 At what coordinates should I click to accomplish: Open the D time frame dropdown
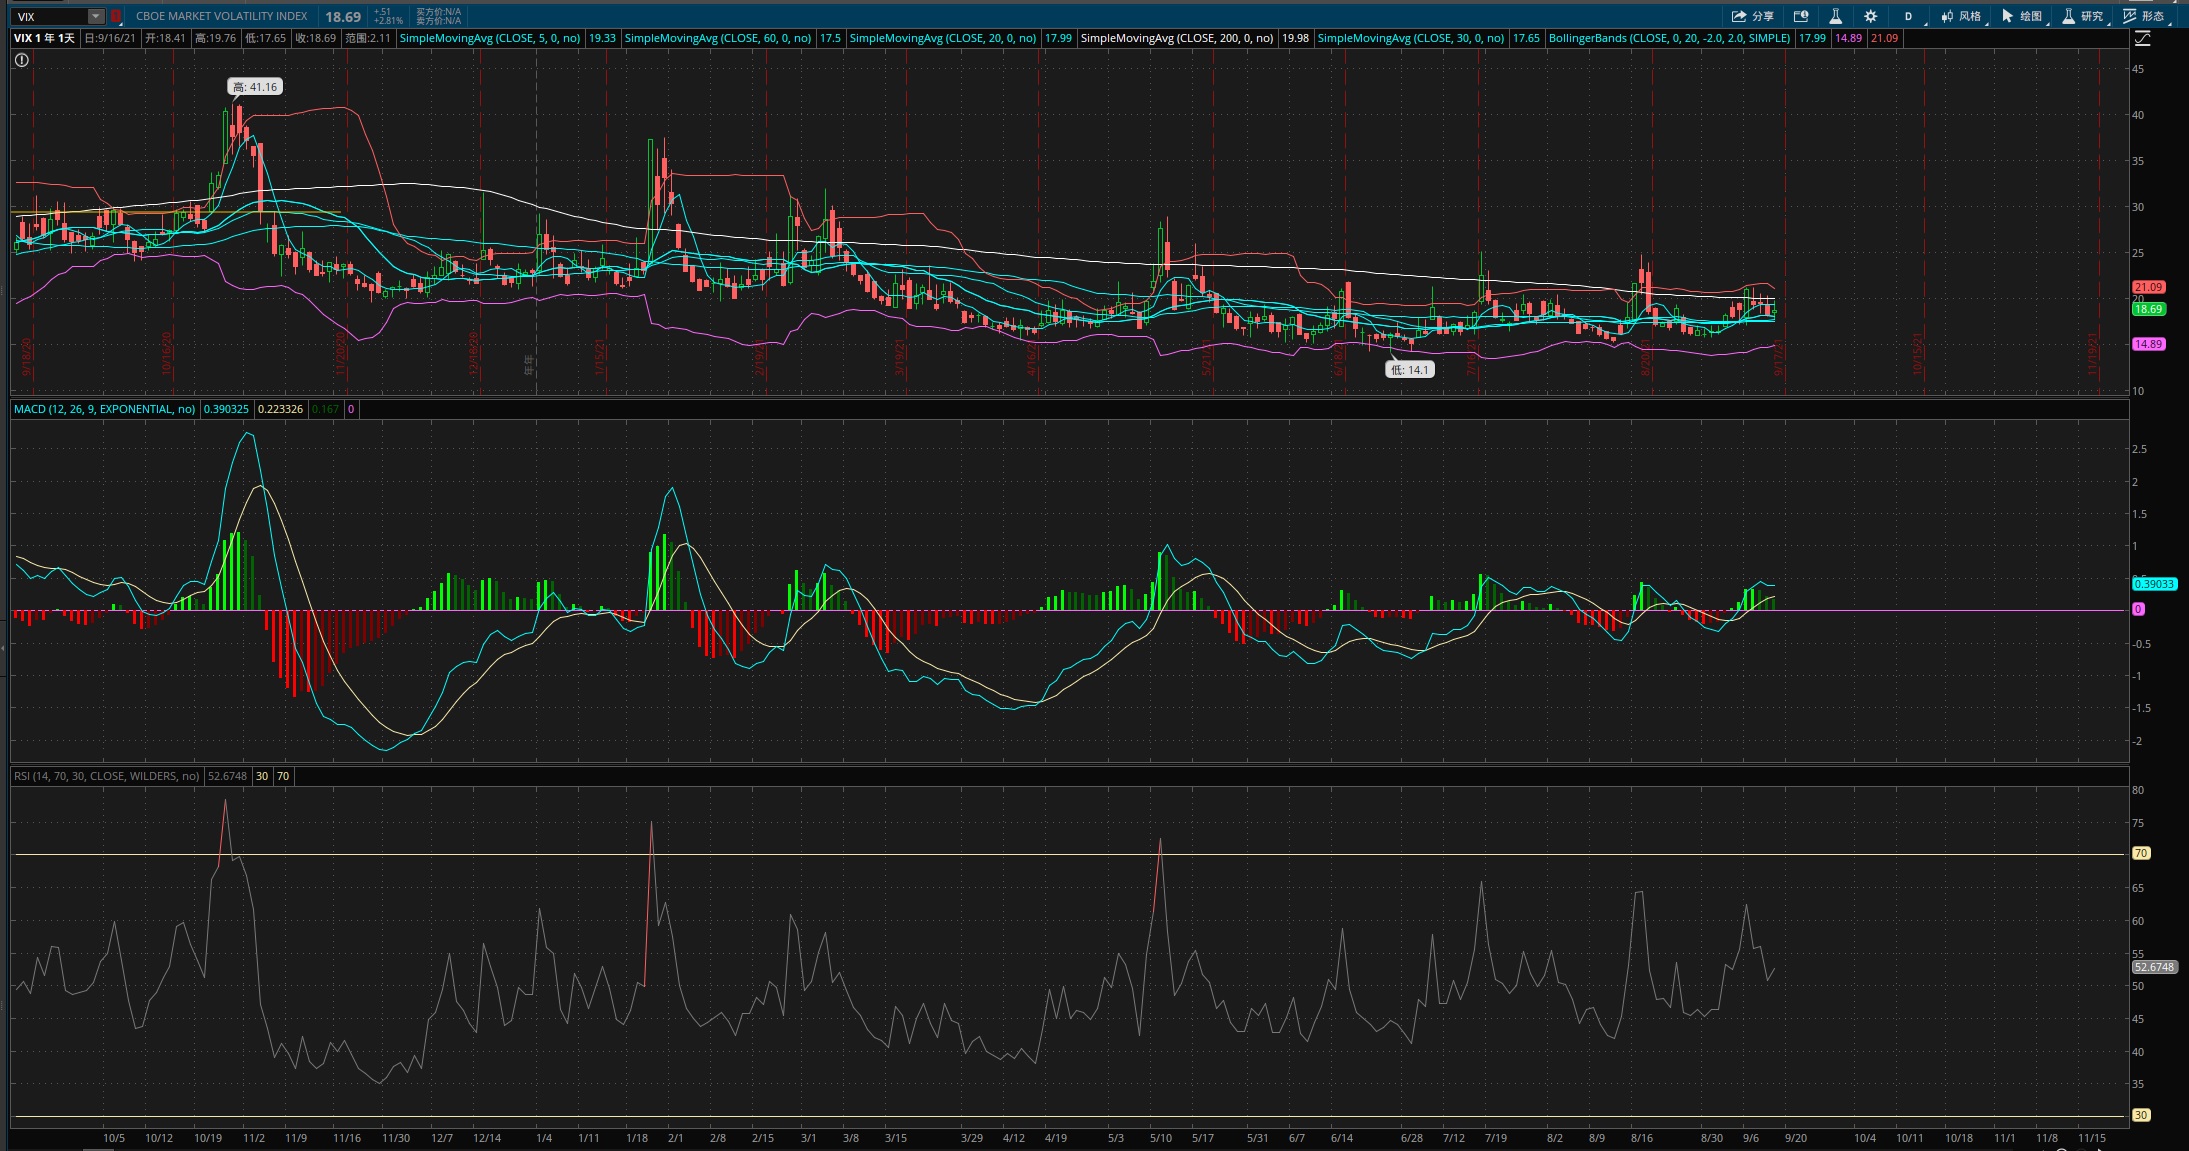click(1908, 16)
